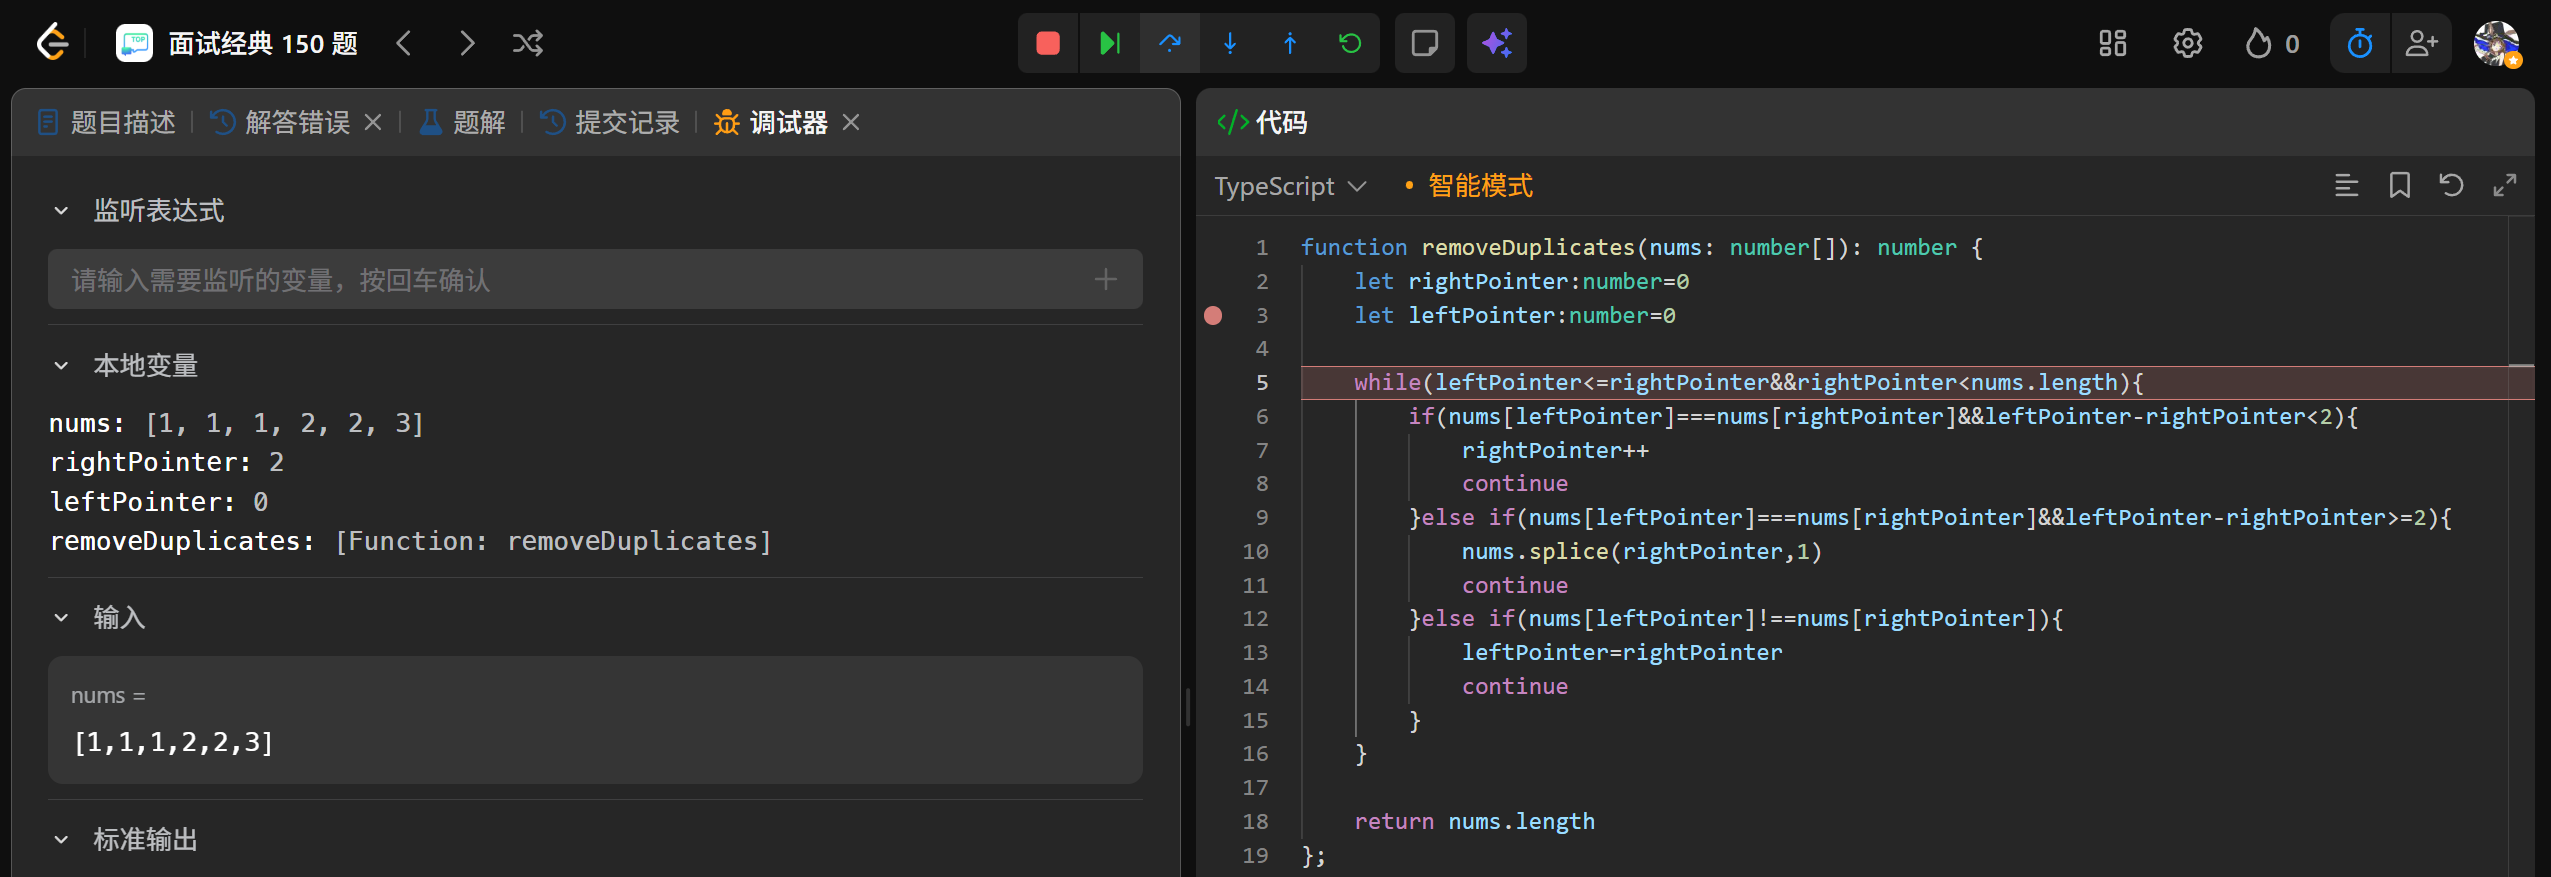The height and width of the screenshot is (877, 2551).
Task: Toggle the bookmark icon in code editor
Action: coord(2399,185)
